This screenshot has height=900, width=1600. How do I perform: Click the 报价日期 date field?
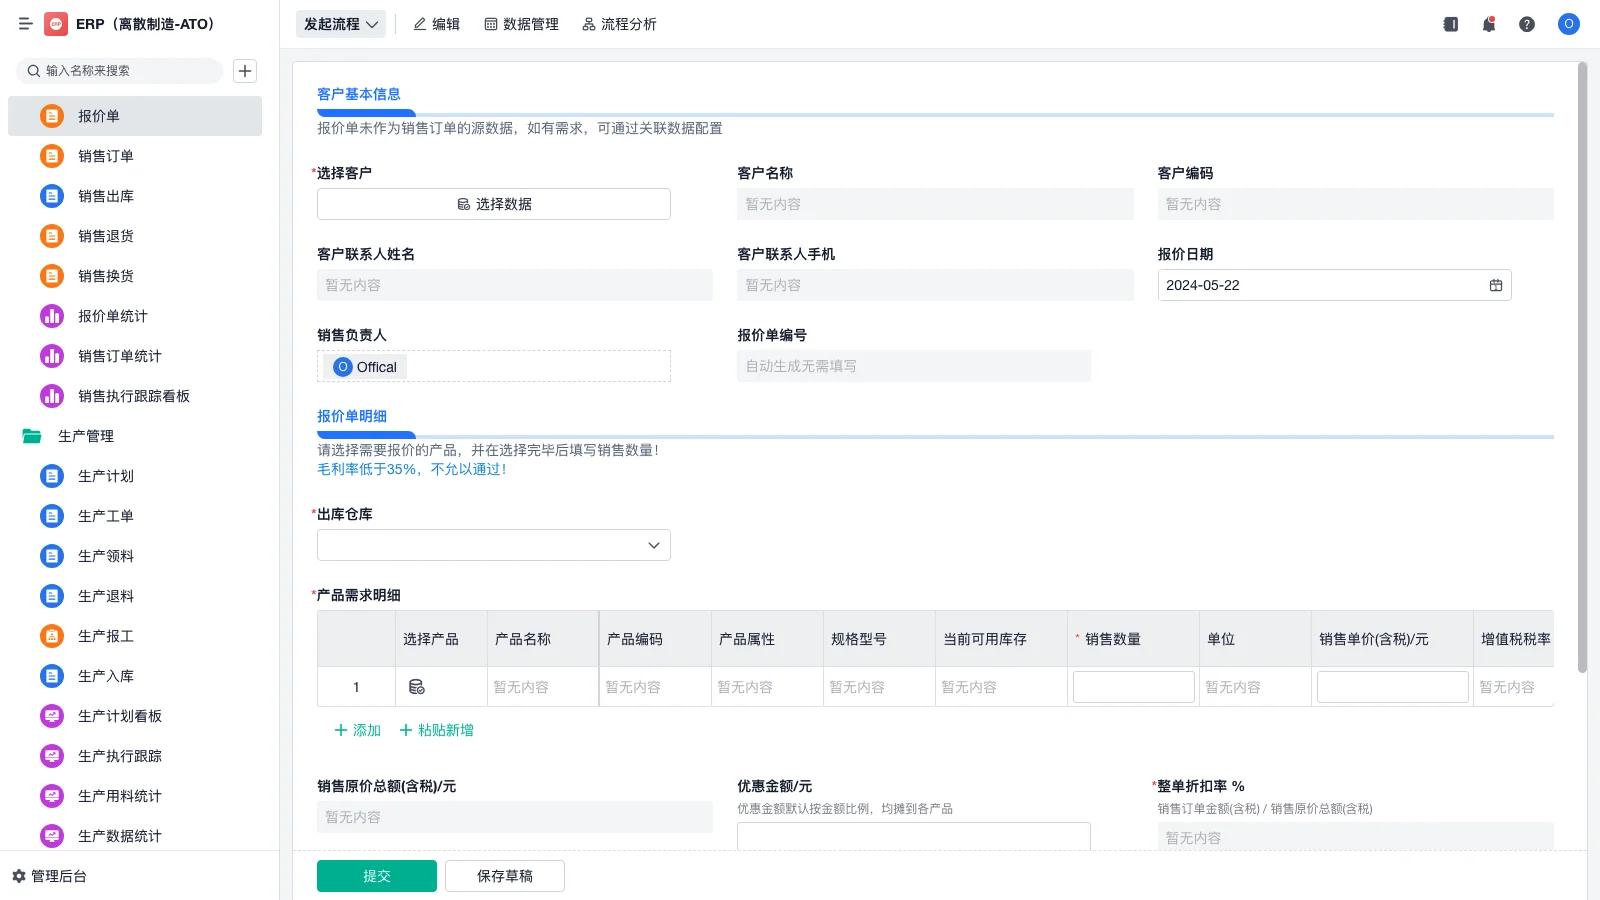[1334, 285]
